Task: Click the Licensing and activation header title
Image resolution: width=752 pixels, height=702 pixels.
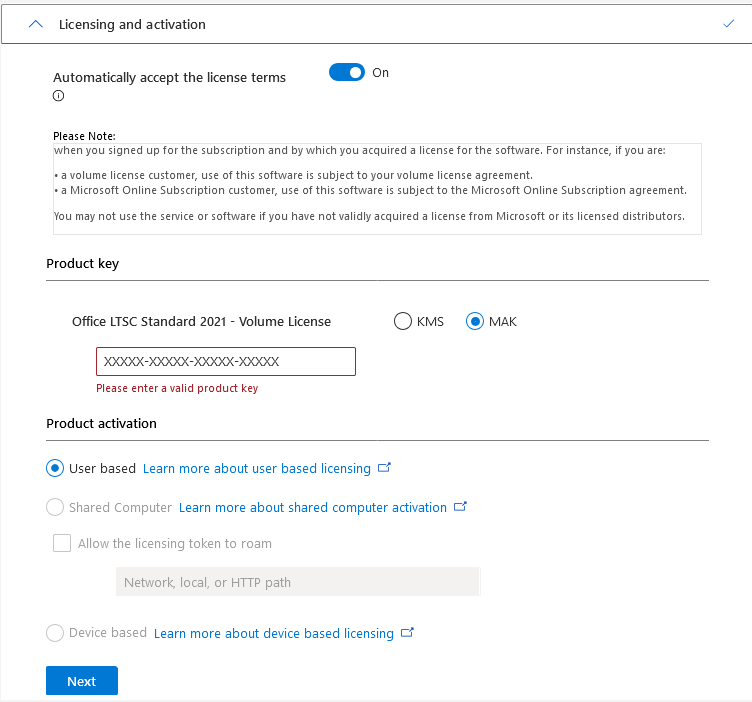Action: coord(132,24)
